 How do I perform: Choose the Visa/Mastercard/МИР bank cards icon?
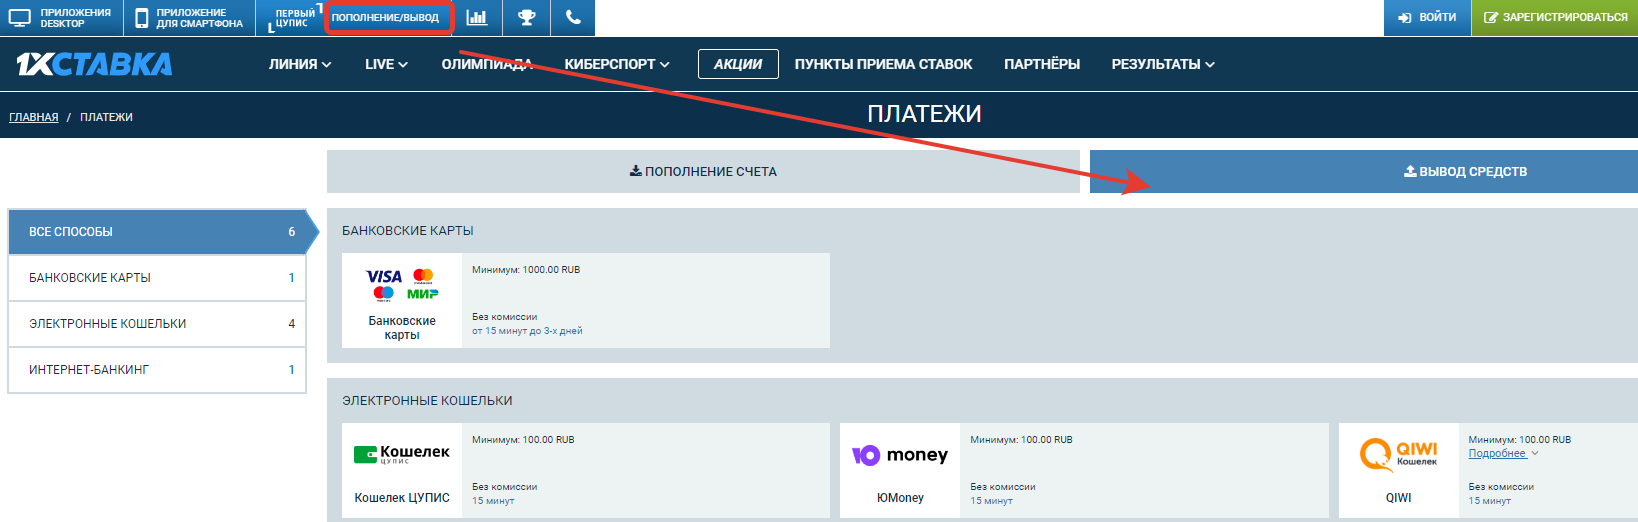click(402, 284)
